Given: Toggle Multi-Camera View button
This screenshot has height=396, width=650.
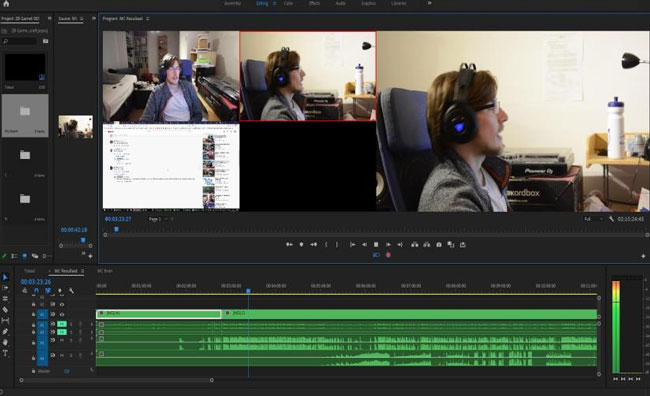Looking at the screenshot, I should 376,255.
